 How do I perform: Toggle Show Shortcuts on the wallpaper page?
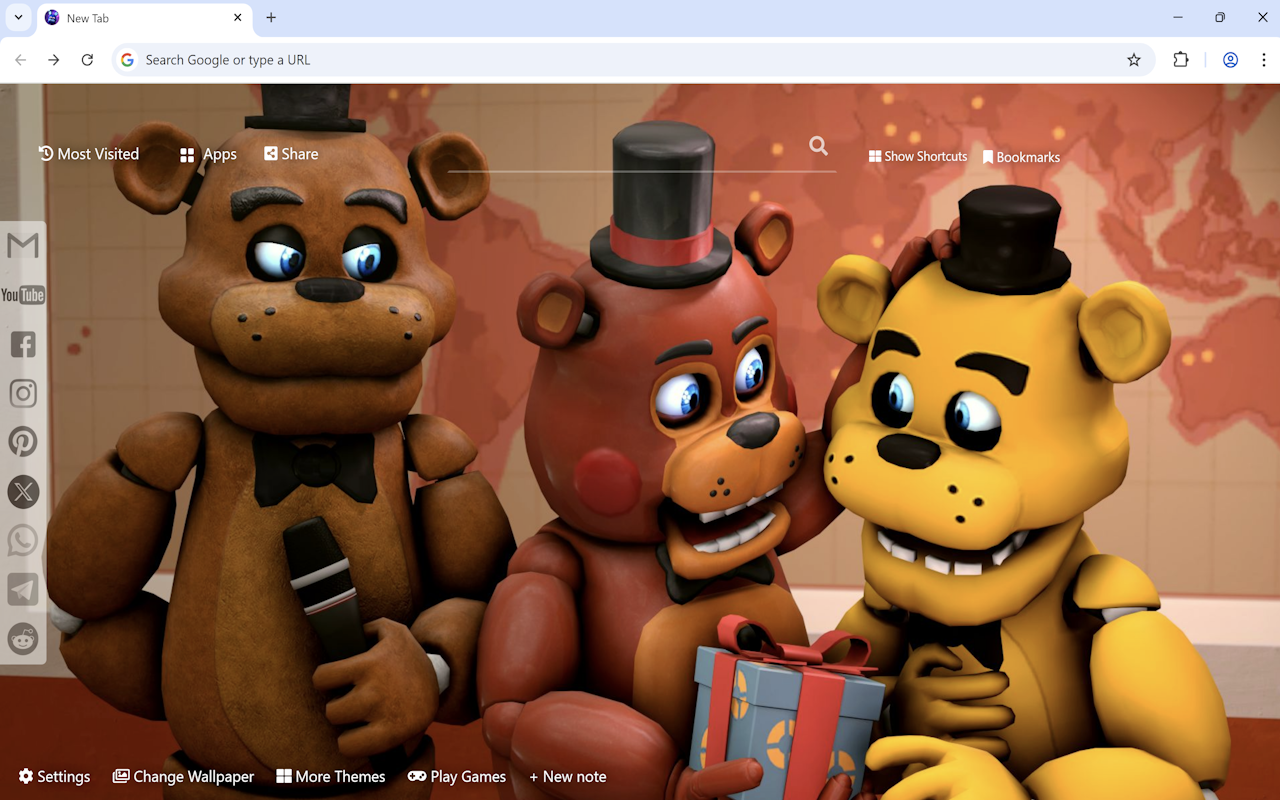(x=917, y=156)
